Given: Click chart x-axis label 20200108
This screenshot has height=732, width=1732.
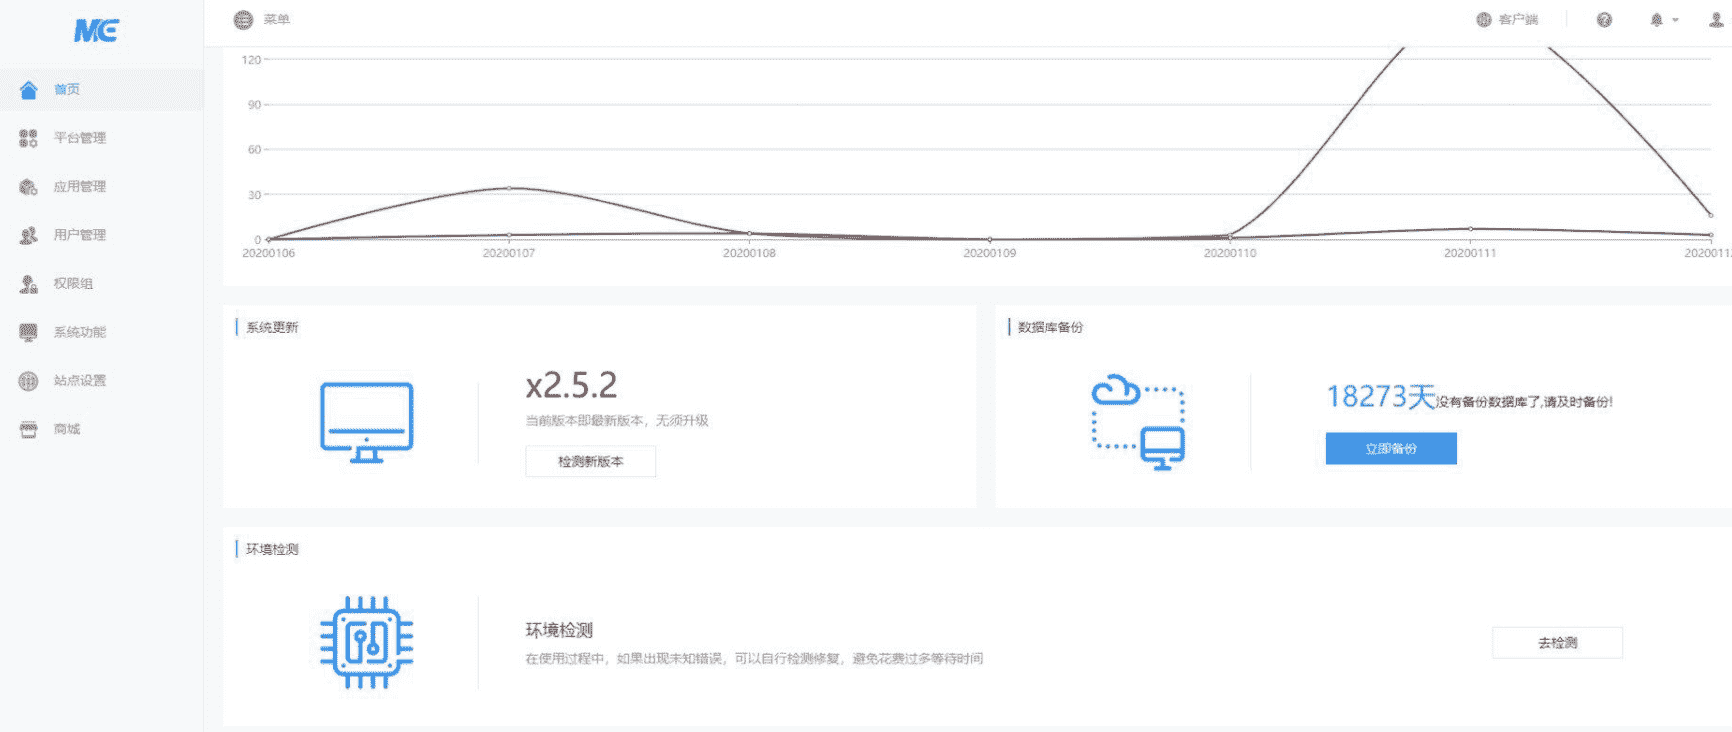Looking at the screenshot, I should point(749,253).
